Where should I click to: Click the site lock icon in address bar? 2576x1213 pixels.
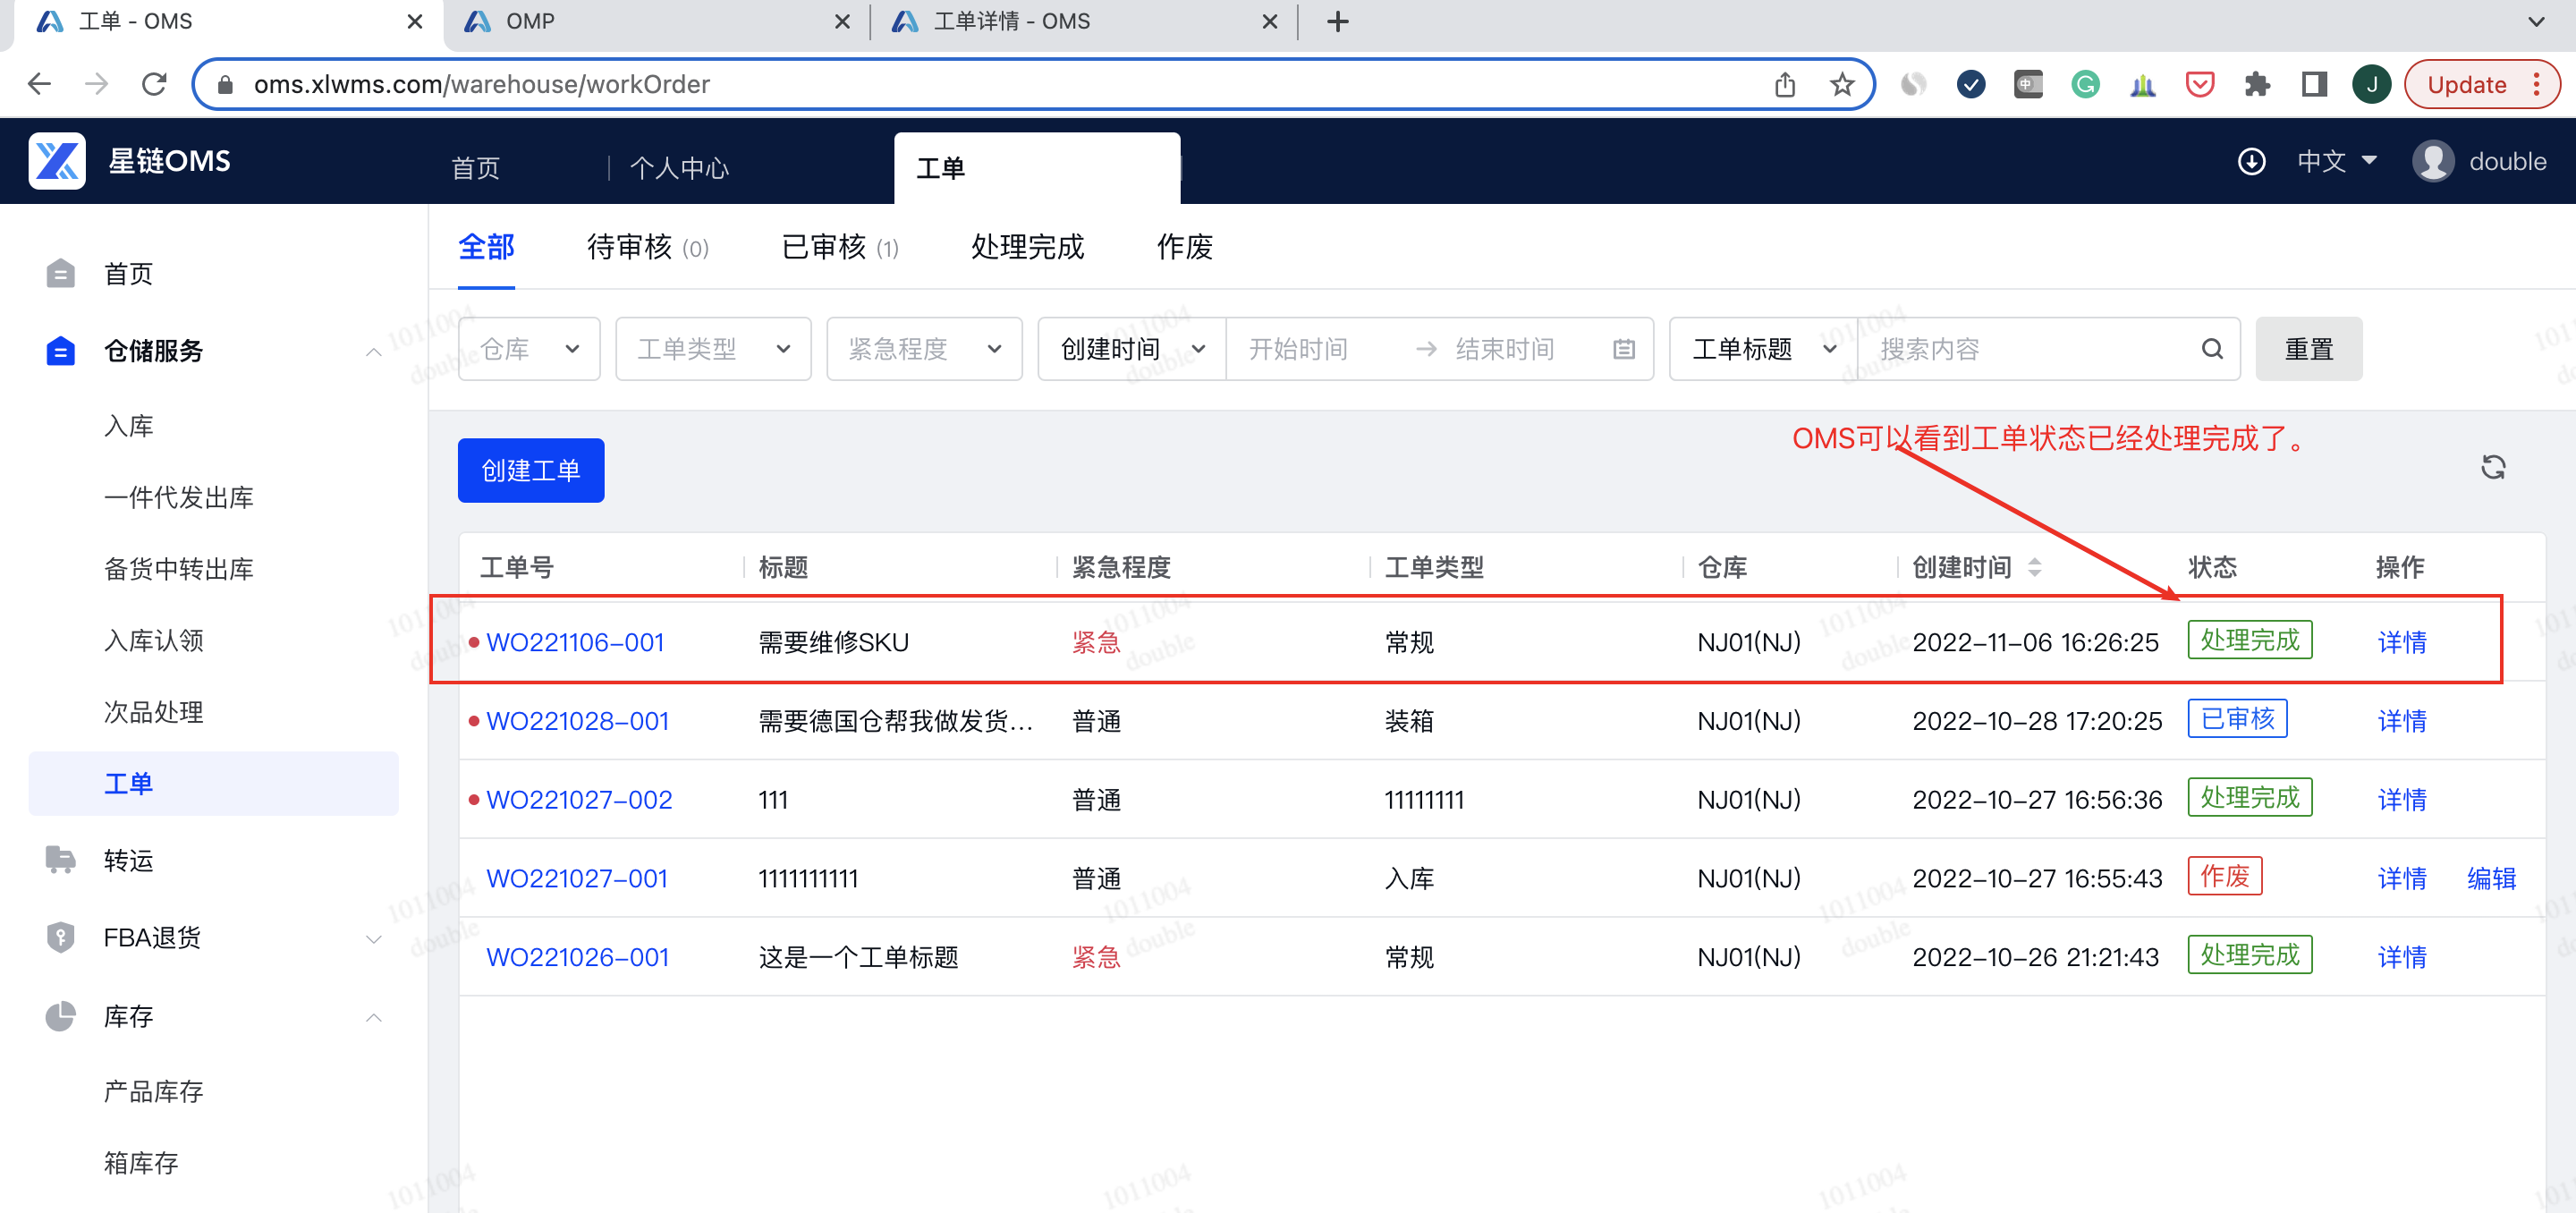[226, 84]
